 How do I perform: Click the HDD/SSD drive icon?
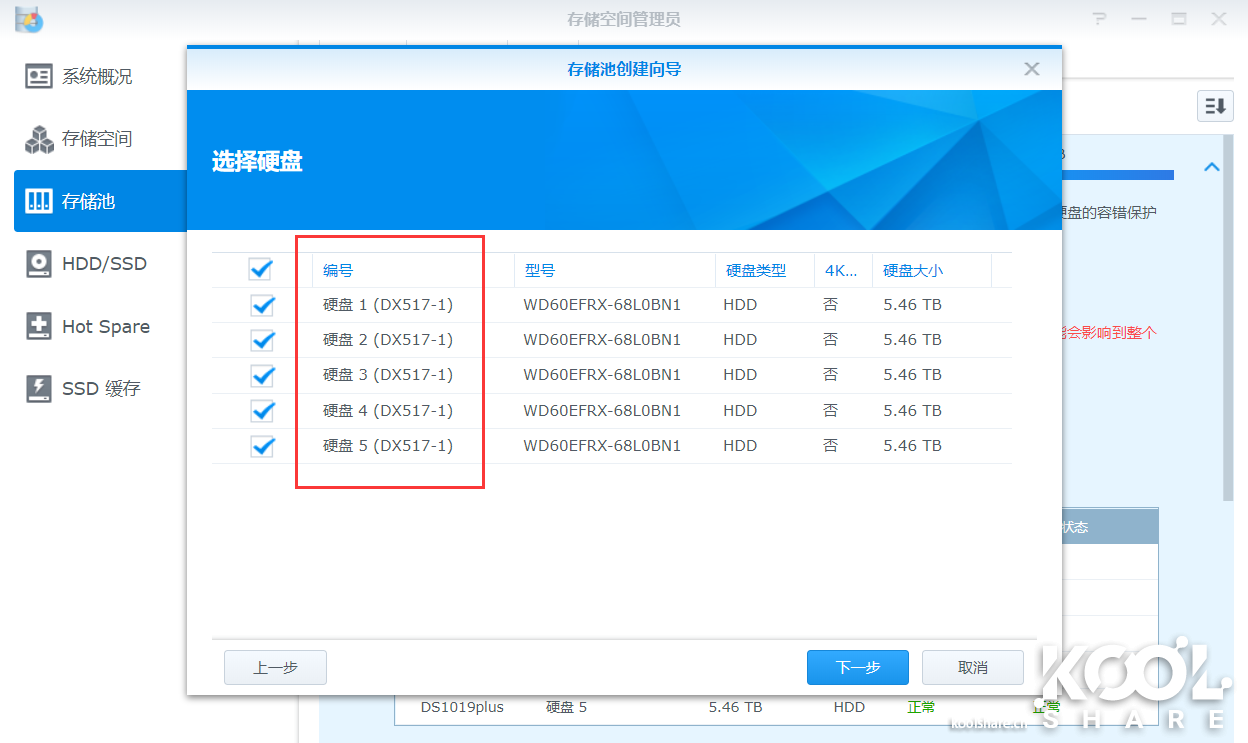(x=39, y=264)
